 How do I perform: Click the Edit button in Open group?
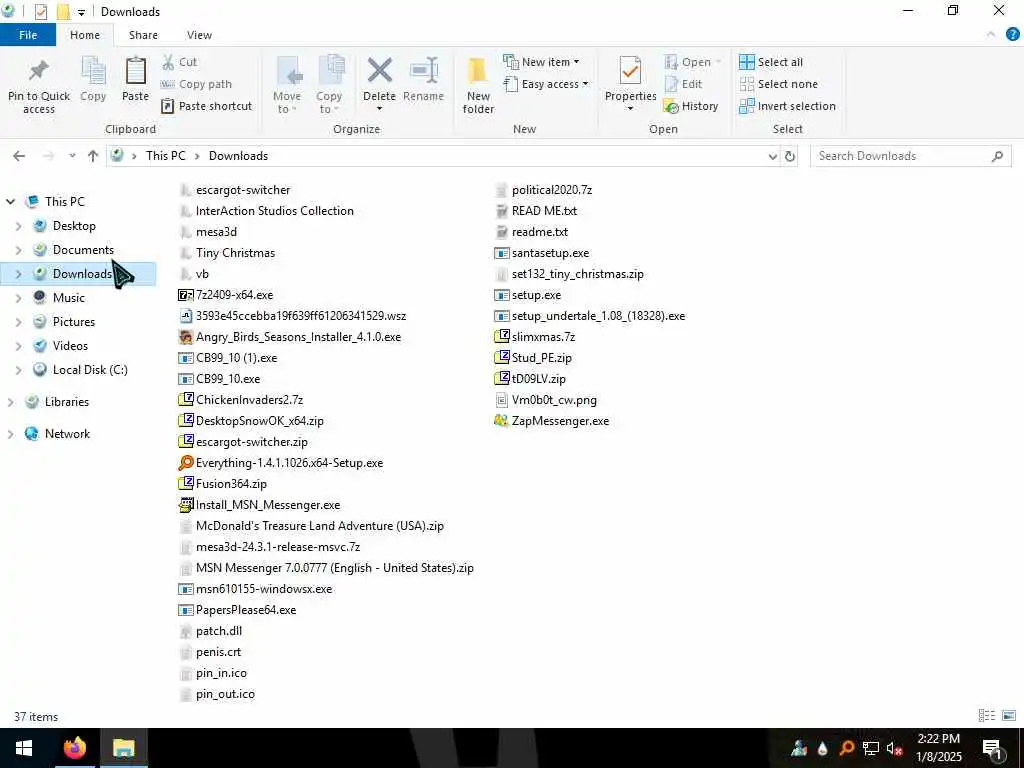(683, 84)
